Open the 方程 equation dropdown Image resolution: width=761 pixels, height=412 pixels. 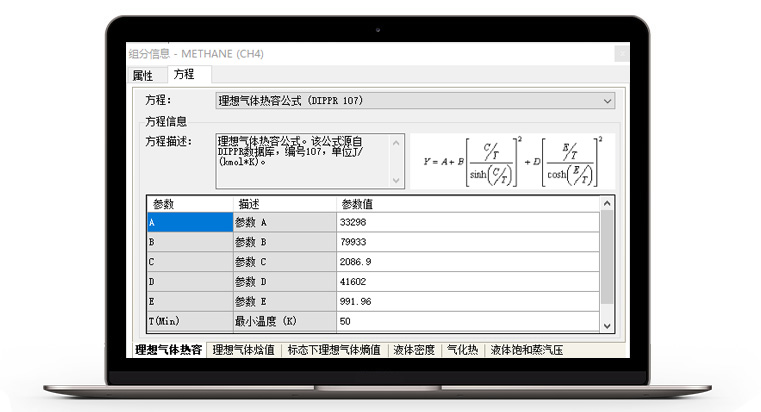click(x=607, y=101)
